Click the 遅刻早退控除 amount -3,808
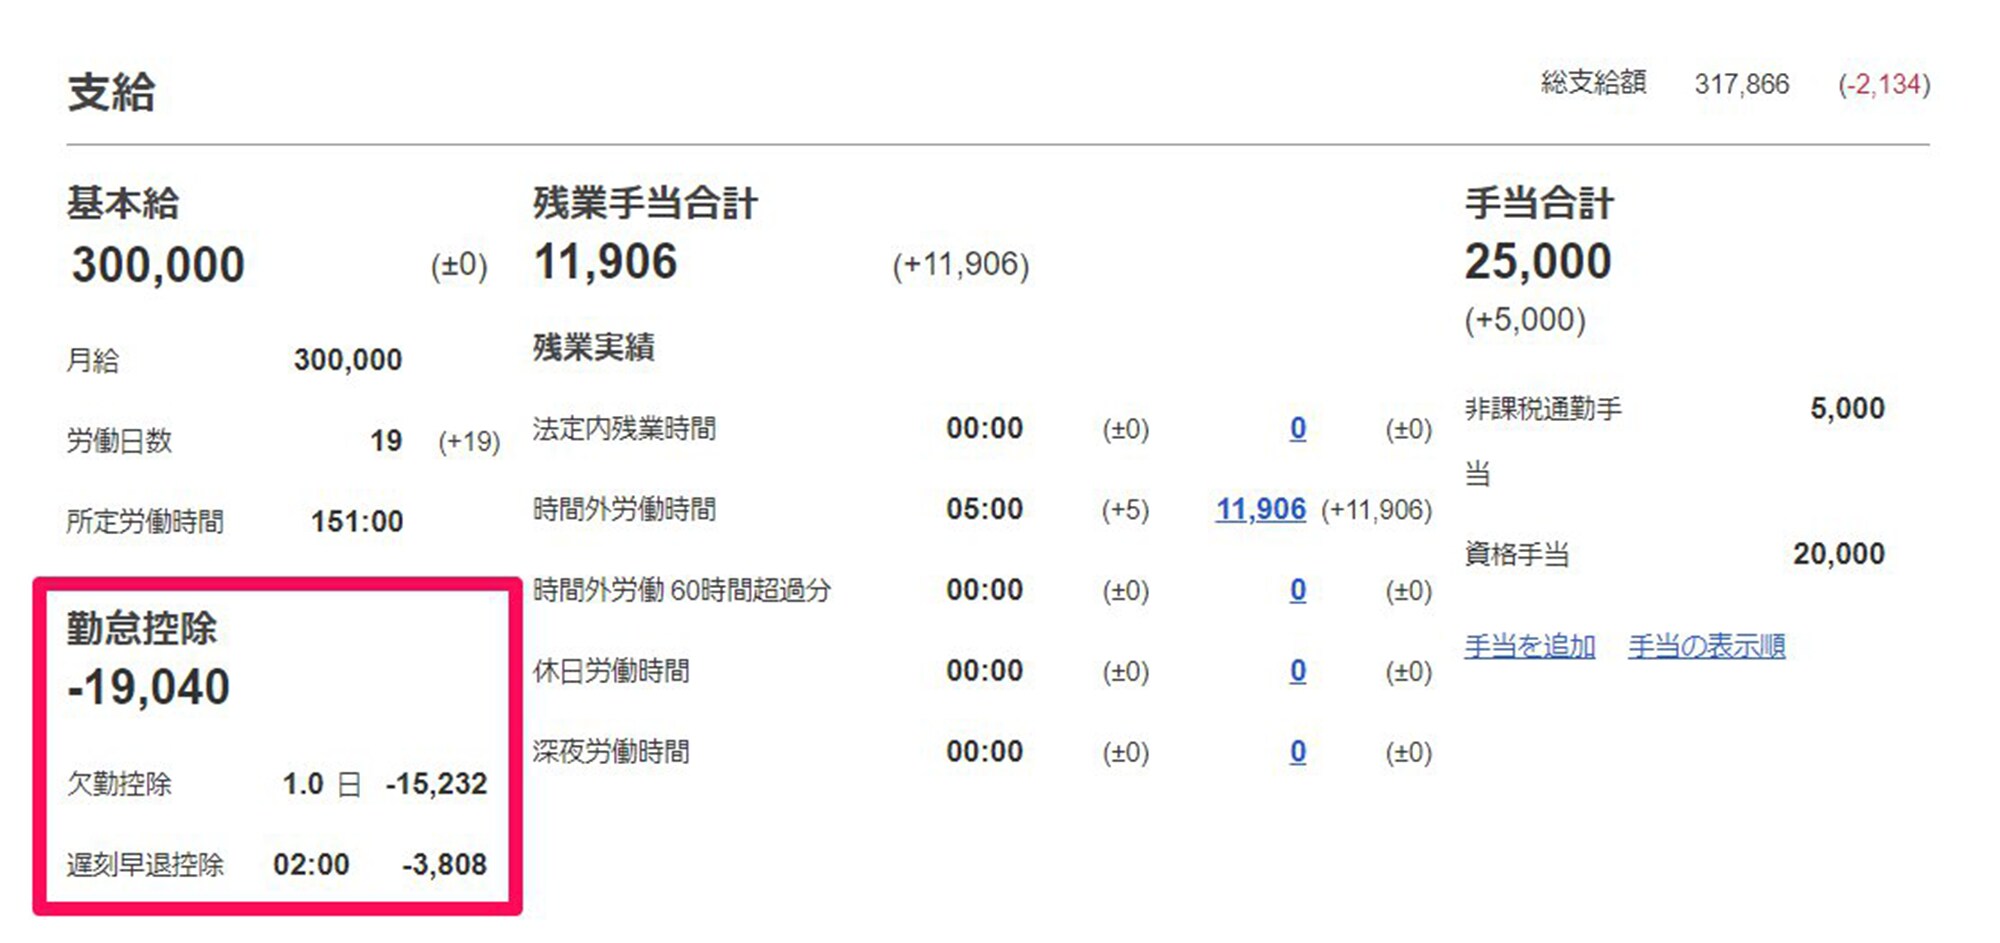Screen dimensions: 2000x943 444,865
